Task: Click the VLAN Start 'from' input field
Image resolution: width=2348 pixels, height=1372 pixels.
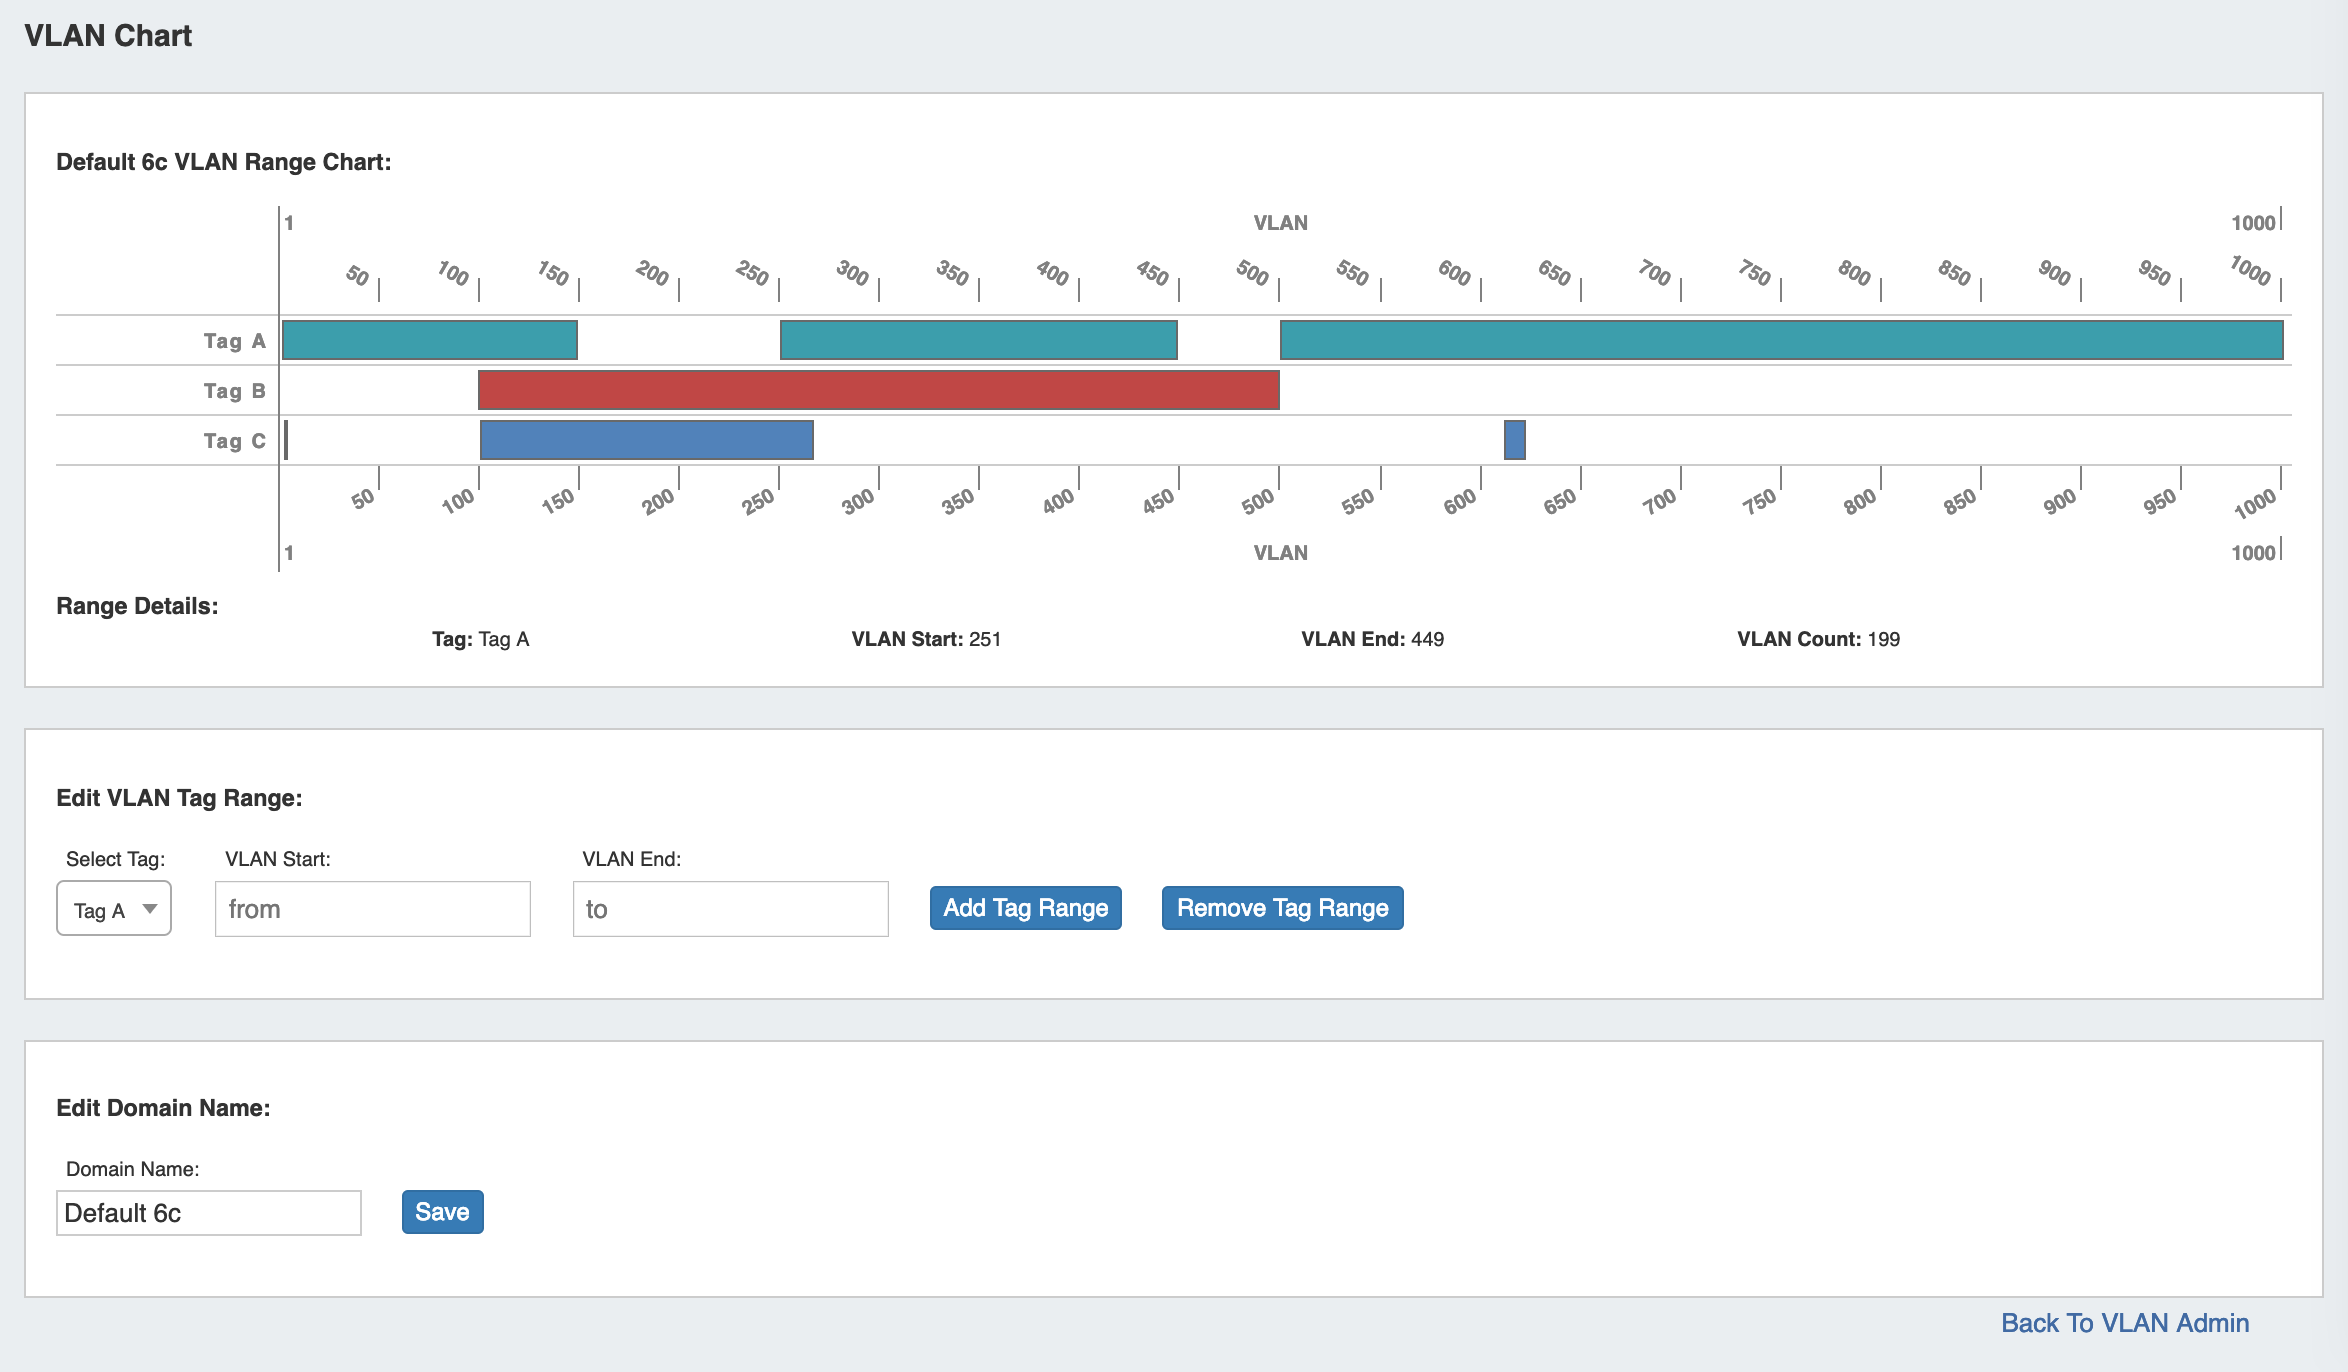Action: click(x=372, y=908)
